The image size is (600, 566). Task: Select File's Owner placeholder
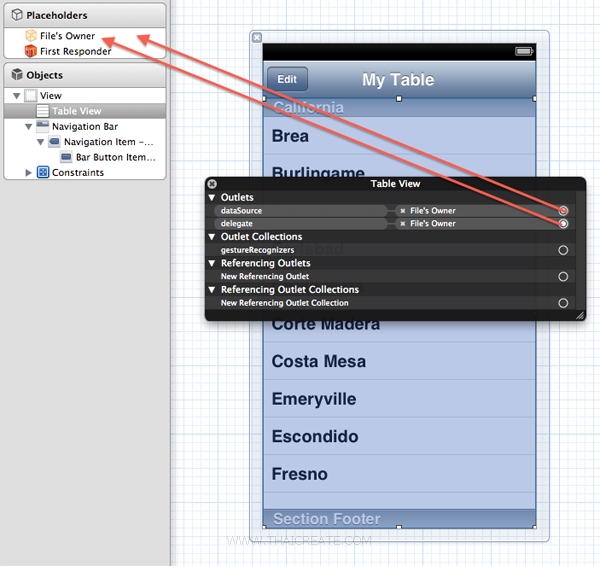(x=85, y=36)
